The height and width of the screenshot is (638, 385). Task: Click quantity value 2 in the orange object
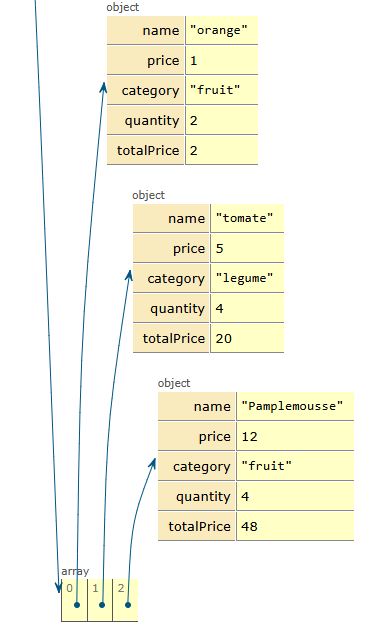tap(222, 120)
